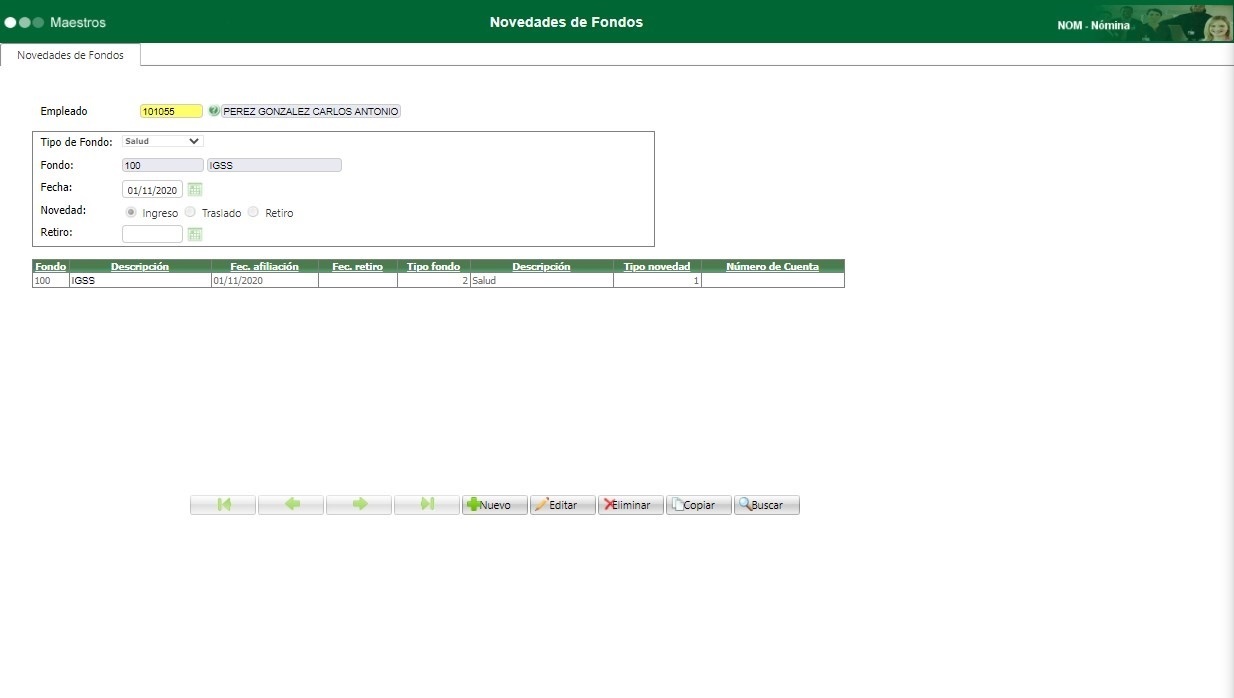Open the calendar icon next to Fecha

pos(196,189)
